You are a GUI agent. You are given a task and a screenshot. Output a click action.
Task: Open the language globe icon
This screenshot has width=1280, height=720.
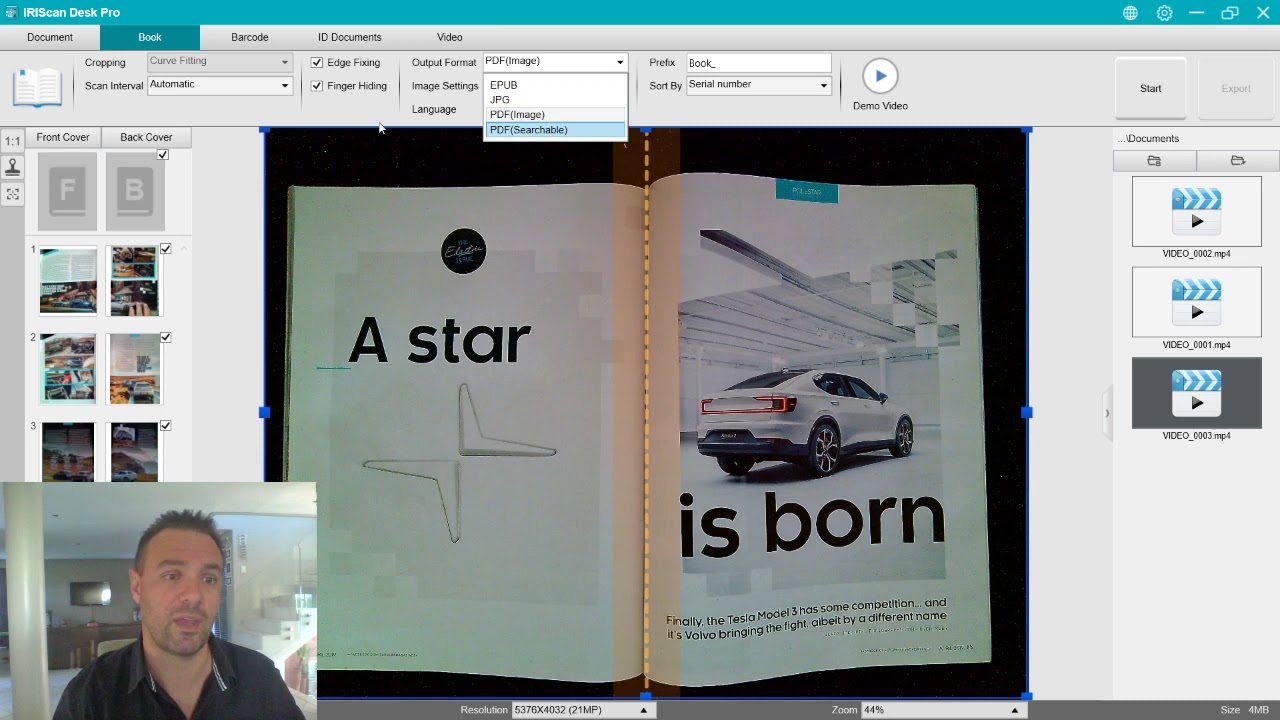point(1130,13)
